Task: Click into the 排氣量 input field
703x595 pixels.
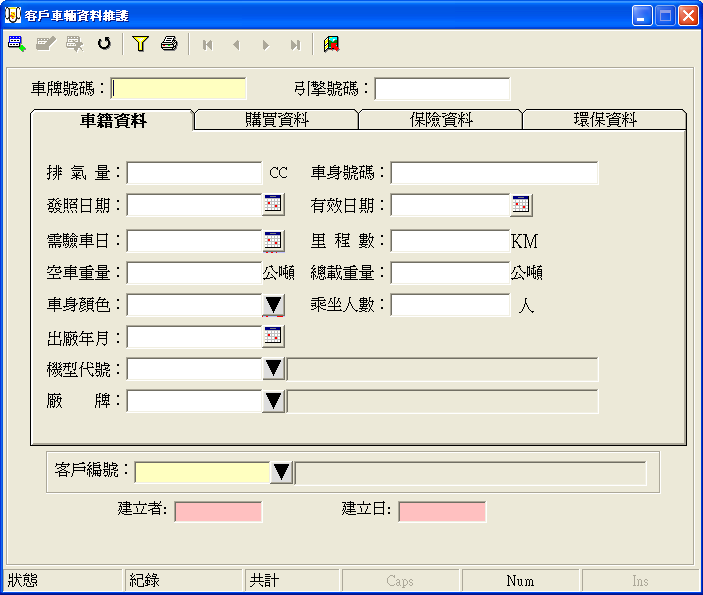Action: (x=194, y=173)
